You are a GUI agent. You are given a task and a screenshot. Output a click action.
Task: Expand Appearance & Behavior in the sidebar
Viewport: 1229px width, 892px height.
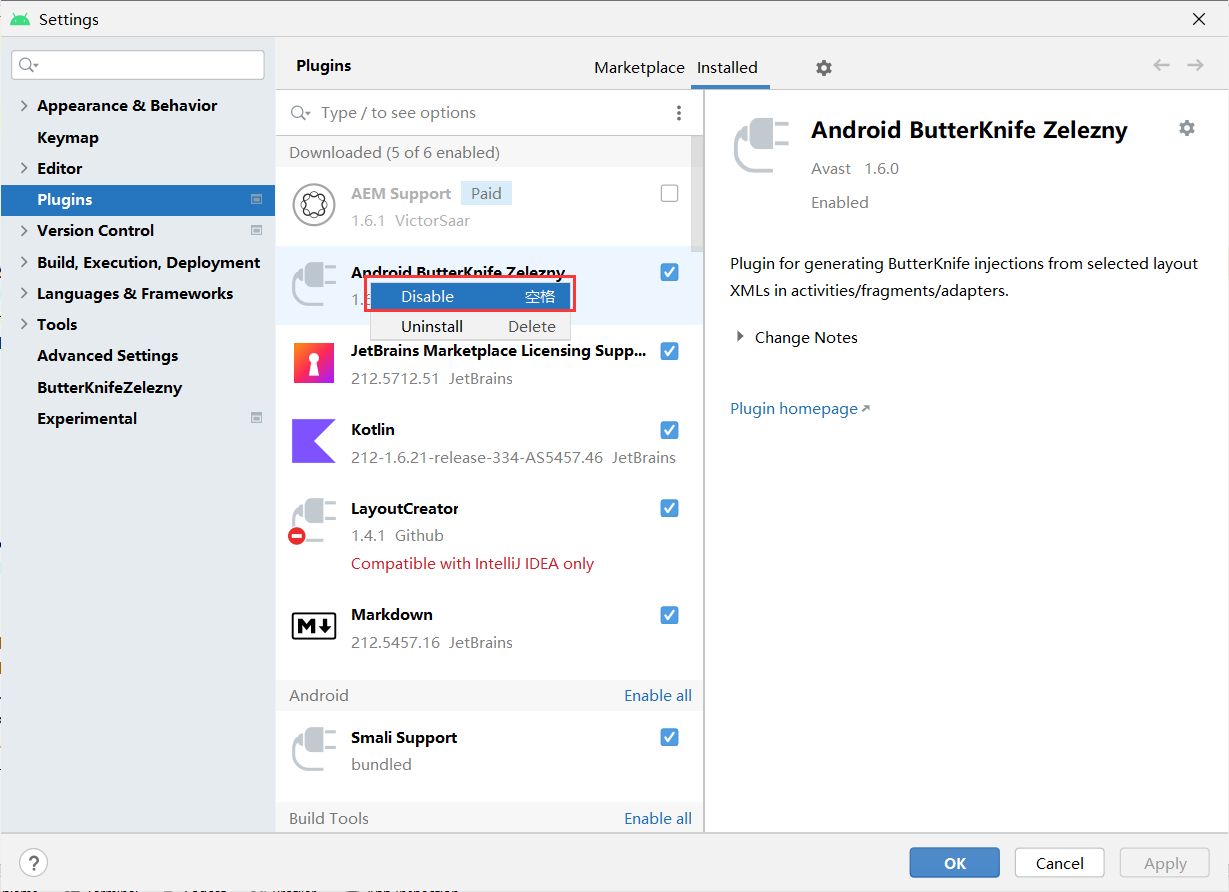23,105
